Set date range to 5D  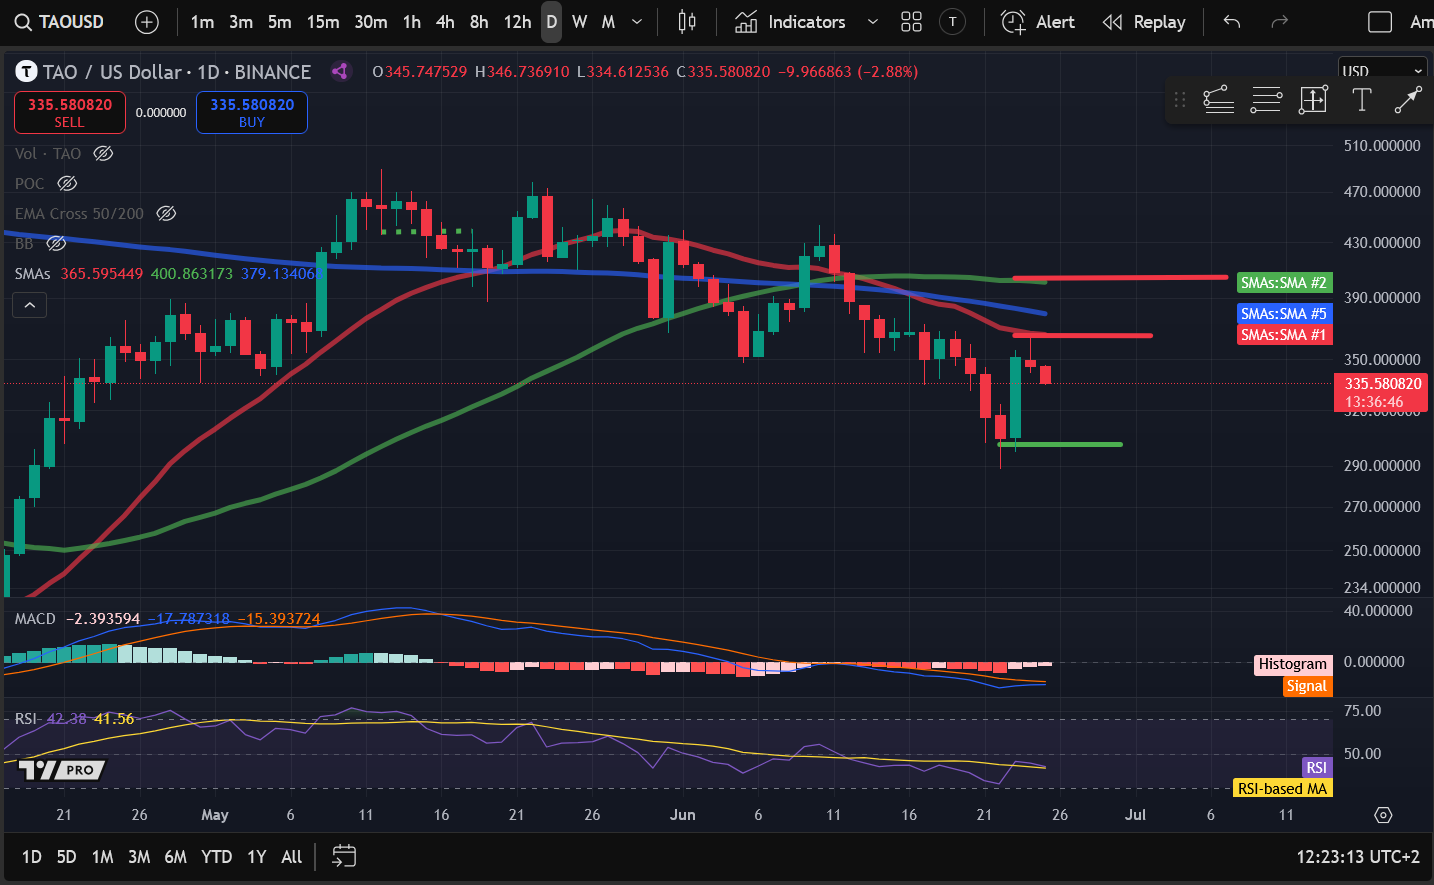point(66,857)
